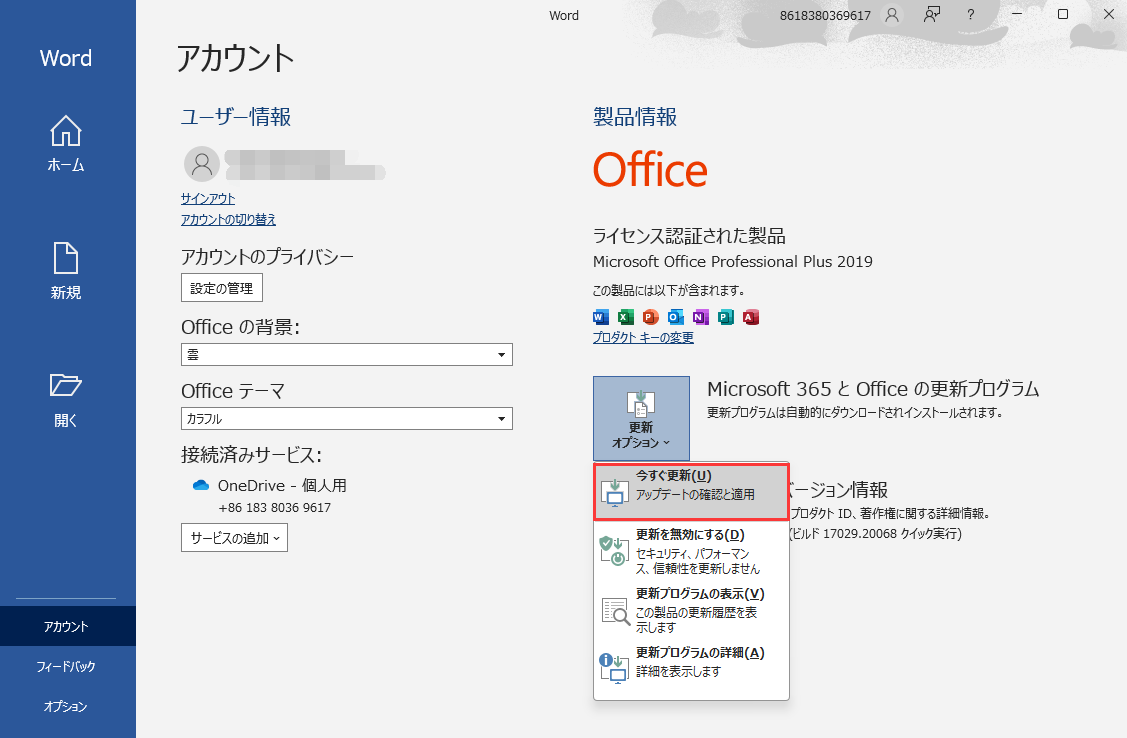Screen dimensions: 1127x738
Task: Select the アカウント sidebar tab
Action: point(68,626)
